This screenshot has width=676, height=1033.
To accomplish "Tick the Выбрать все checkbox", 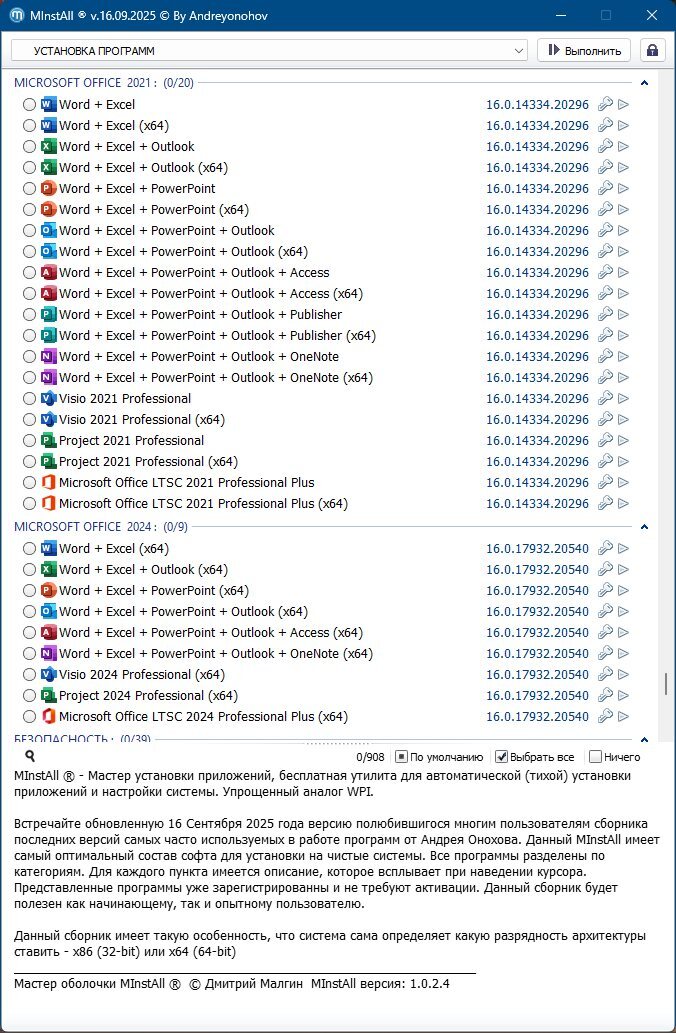I will (502, 757).
